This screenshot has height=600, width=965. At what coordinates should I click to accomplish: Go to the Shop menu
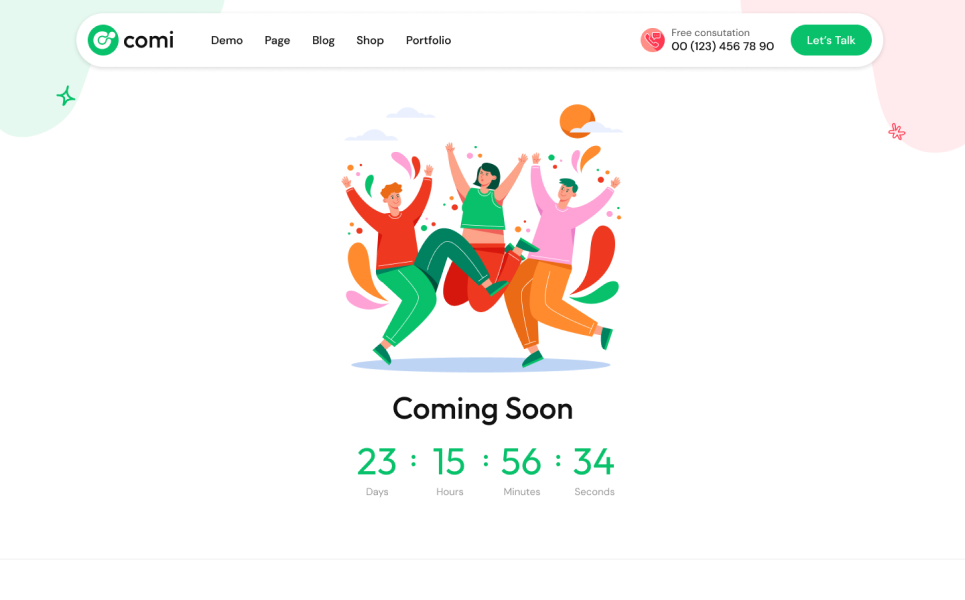click(x=370, y=41)
